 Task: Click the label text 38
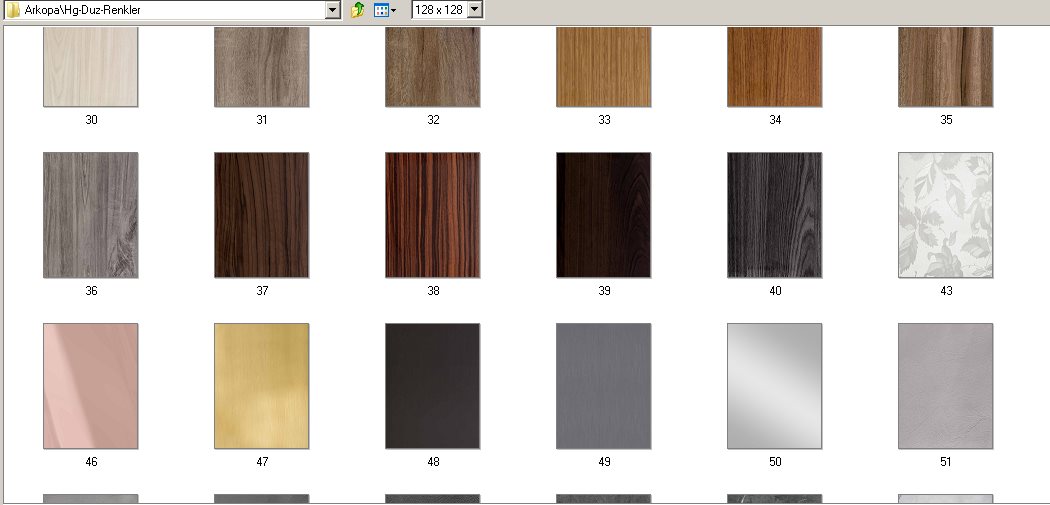[433, 291]
